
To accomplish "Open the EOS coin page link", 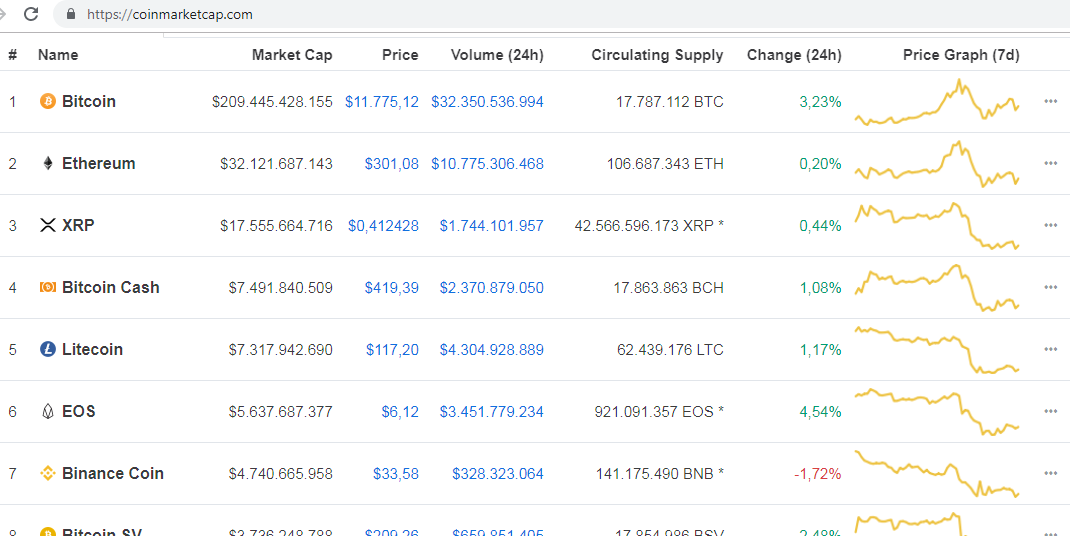I will click(x=78, y=412).
